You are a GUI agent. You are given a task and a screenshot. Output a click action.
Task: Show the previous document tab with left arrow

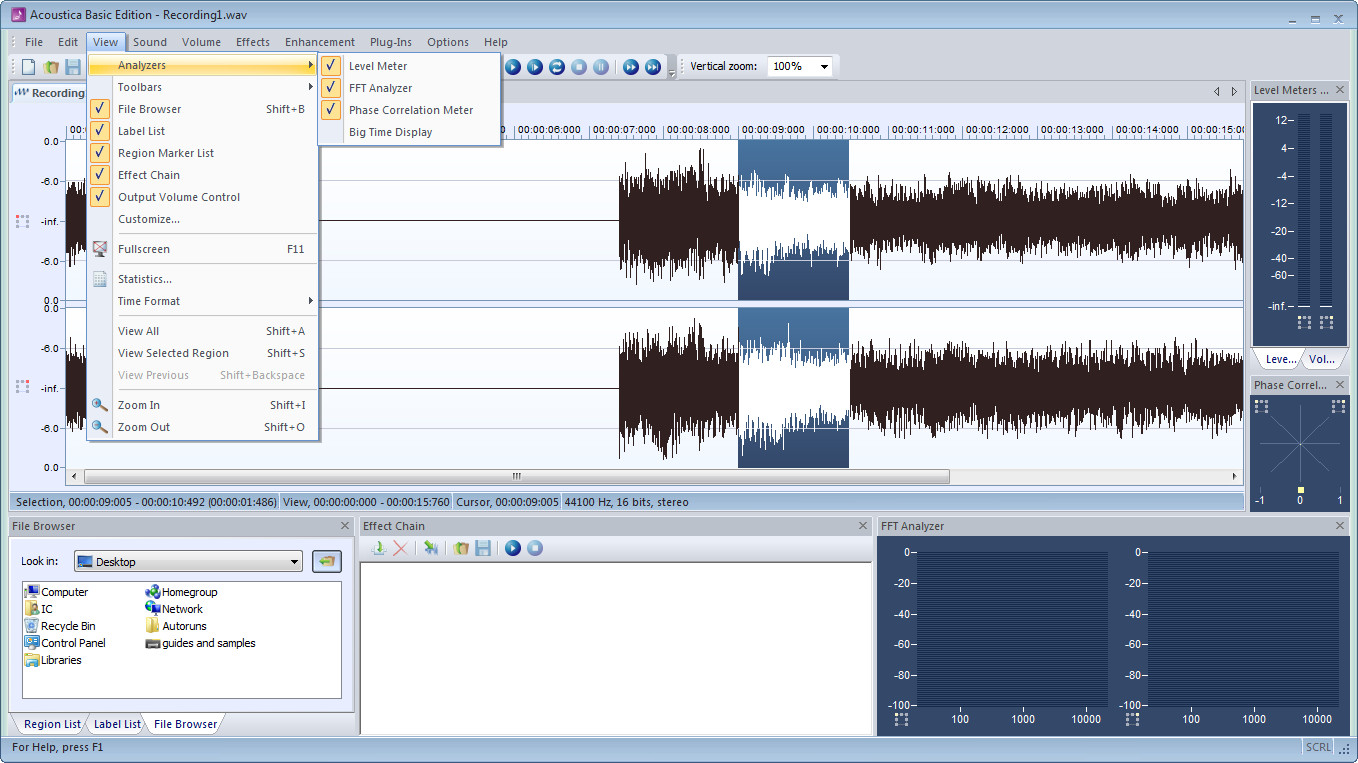click(x=1217, y=91)
